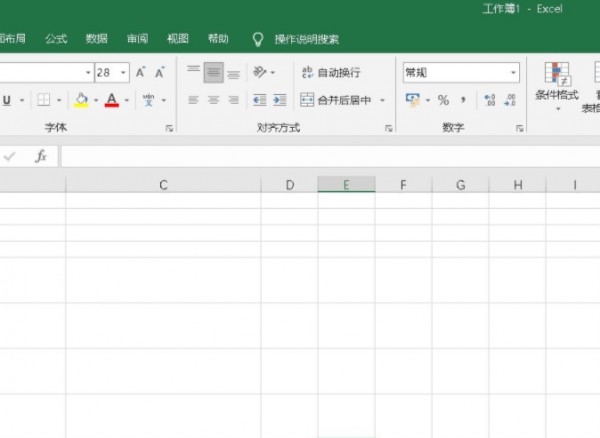Align text to the right
Image resolution: width=600 pixels, height=438 pixels.
pyautogui.click(x=233, y=100)
